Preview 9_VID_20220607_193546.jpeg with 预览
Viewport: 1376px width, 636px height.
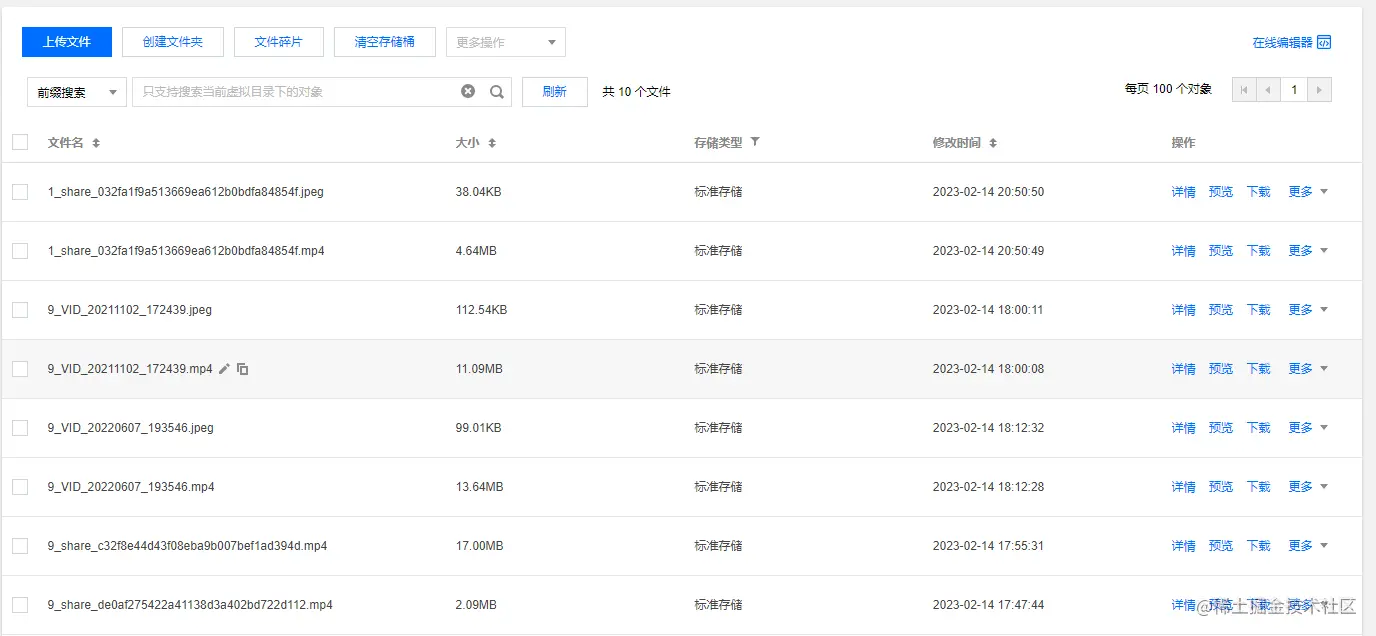tap(1221, 428)
